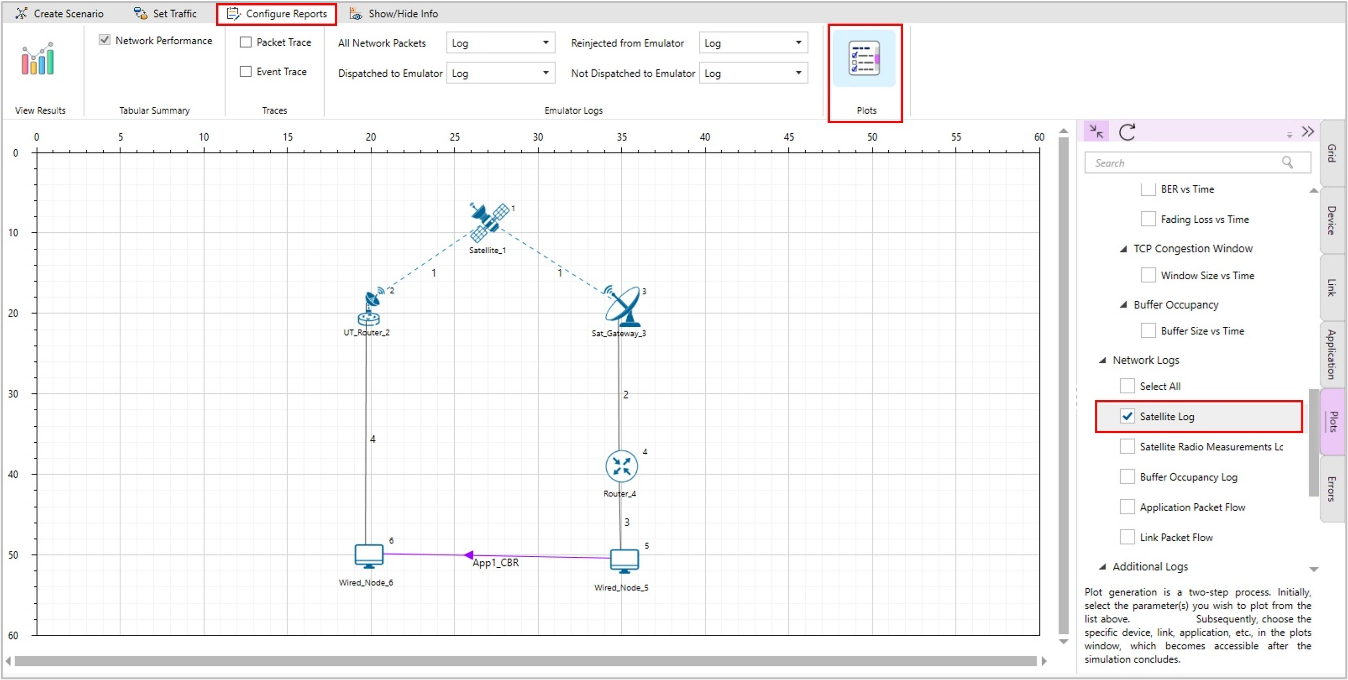Open the Not Dispatched to Emulator dropdown

(753, 73)
